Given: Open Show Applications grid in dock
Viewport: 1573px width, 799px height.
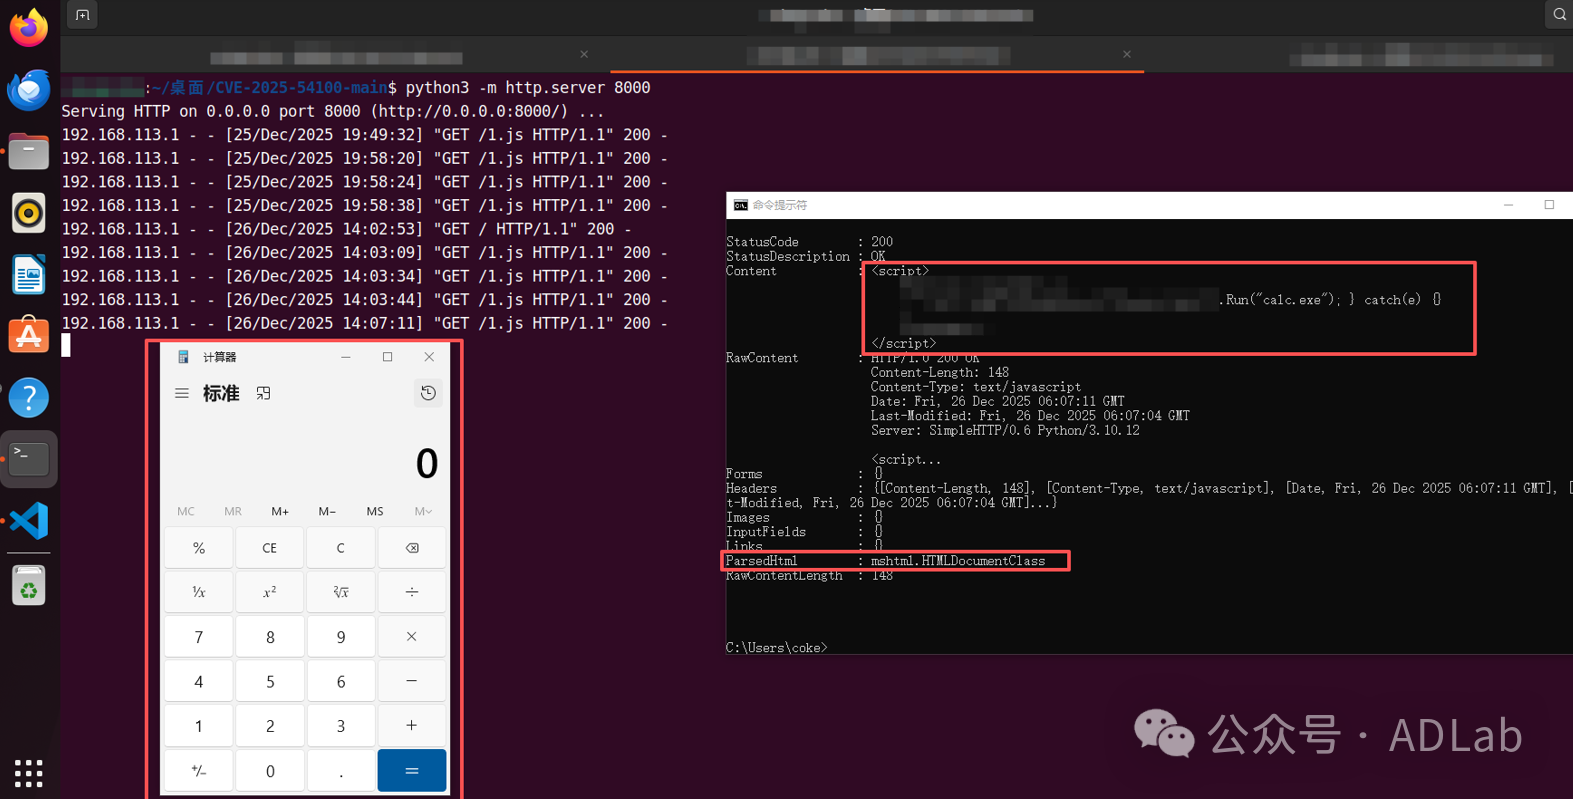Looking at the screenshot, I should coord(28,772).
